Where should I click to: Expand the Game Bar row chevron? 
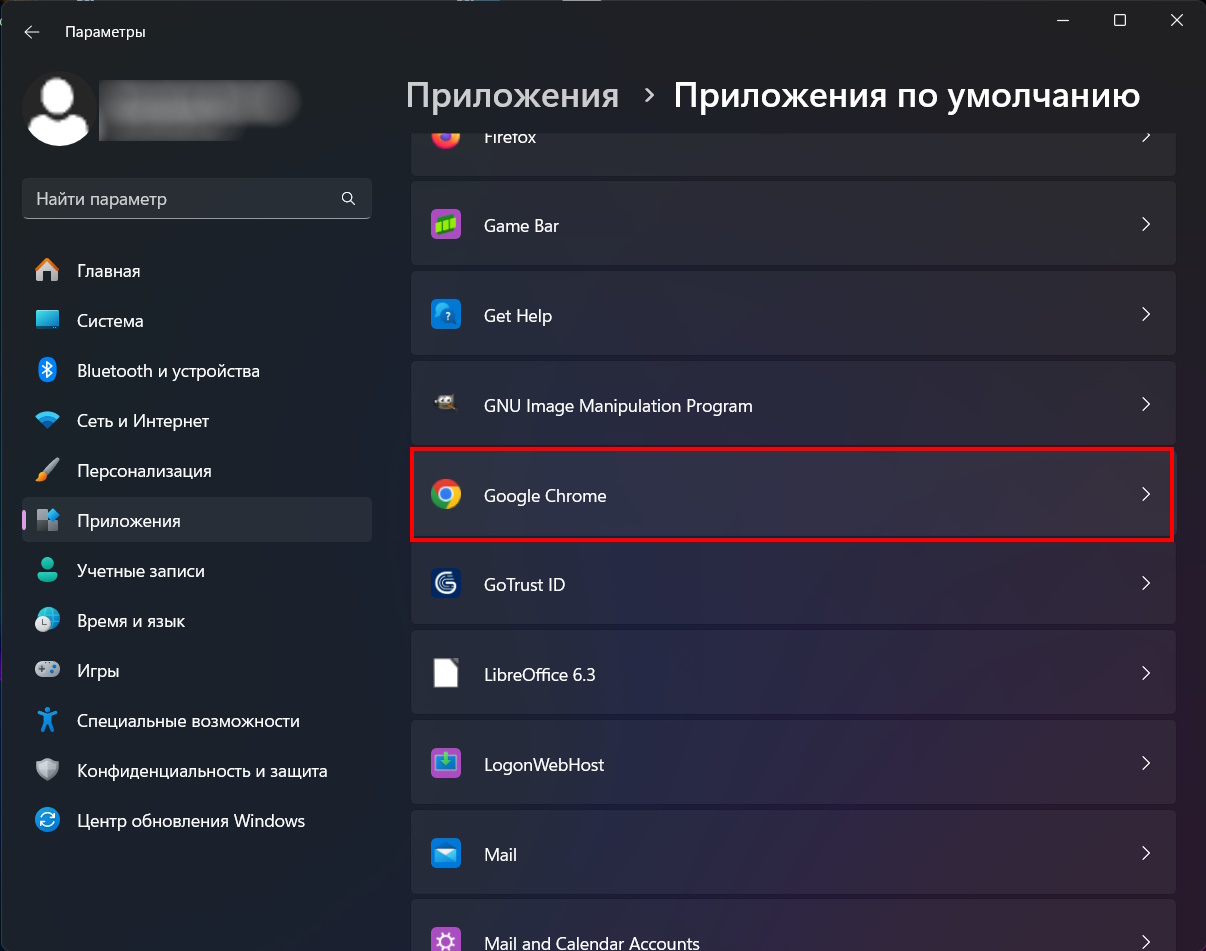(x=1146, y=225)
